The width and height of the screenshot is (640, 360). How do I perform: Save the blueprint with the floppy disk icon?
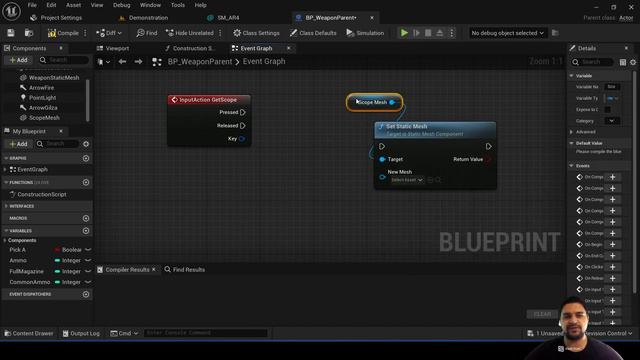click(11, 33)
